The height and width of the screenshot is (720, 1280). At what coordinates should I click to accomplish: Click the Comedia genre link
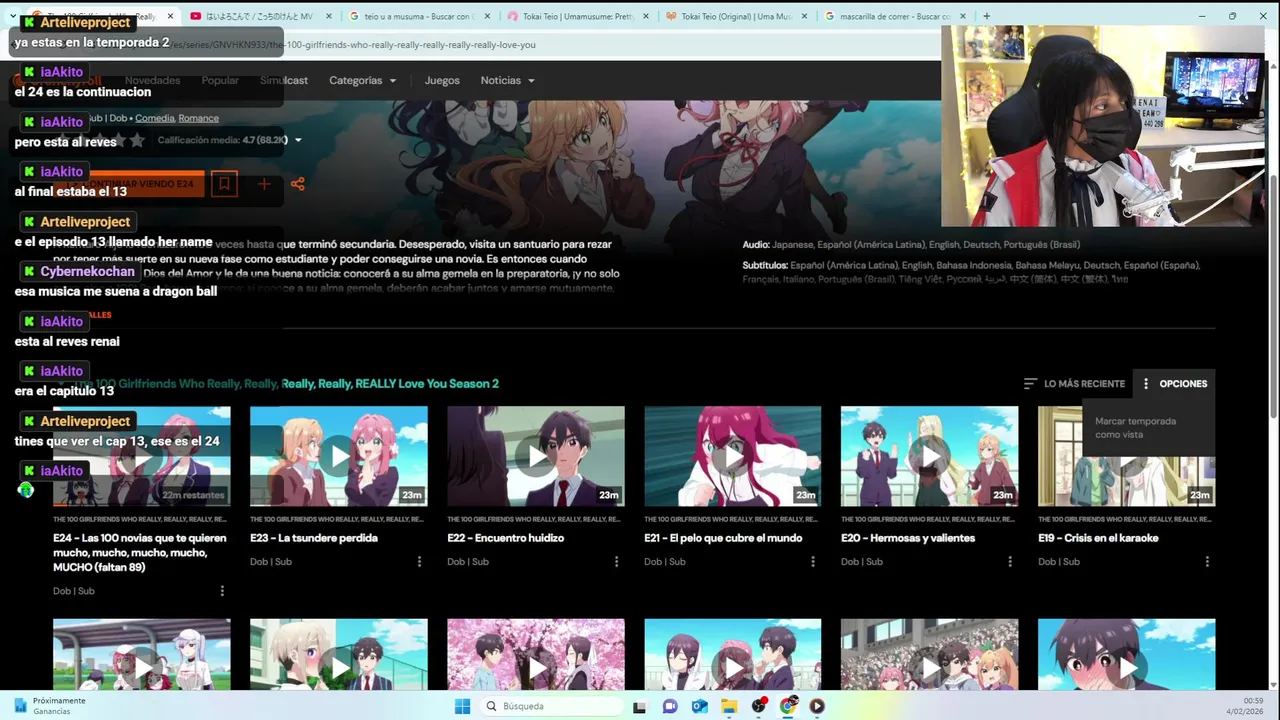click(155, 118)
